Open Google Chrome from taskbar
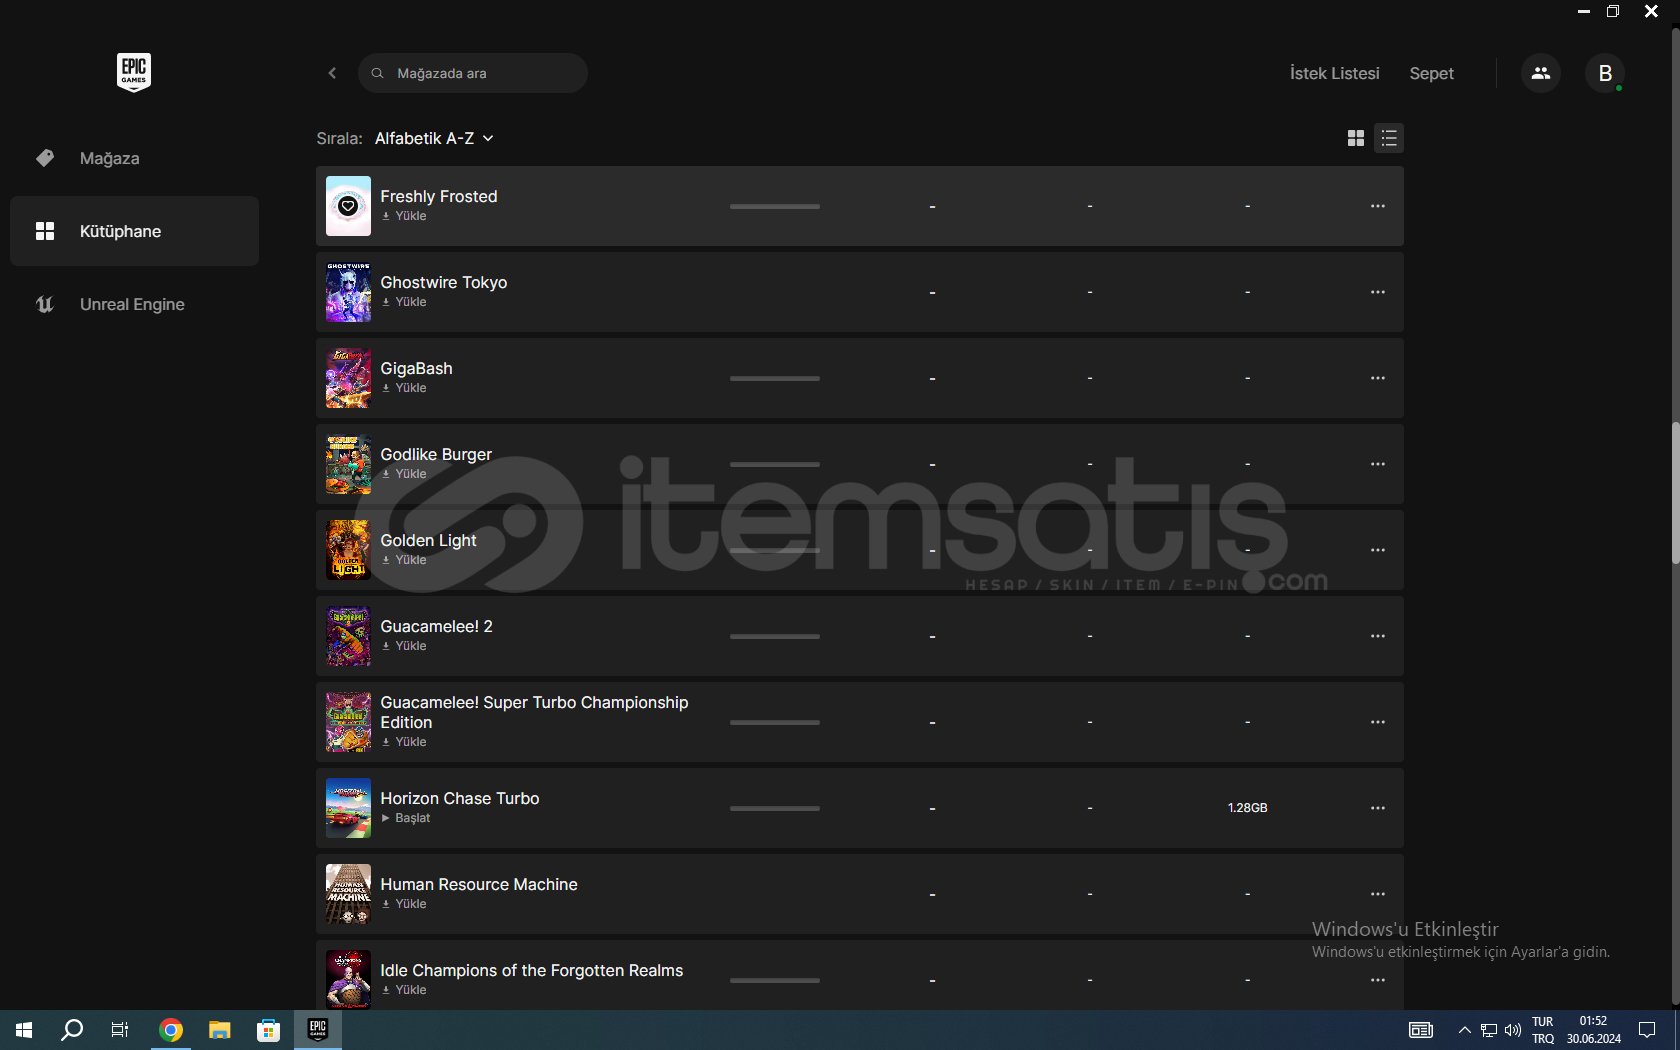Image resolution: width=1680 pixels, height=1050 pixels. (x=171, y=1030)
